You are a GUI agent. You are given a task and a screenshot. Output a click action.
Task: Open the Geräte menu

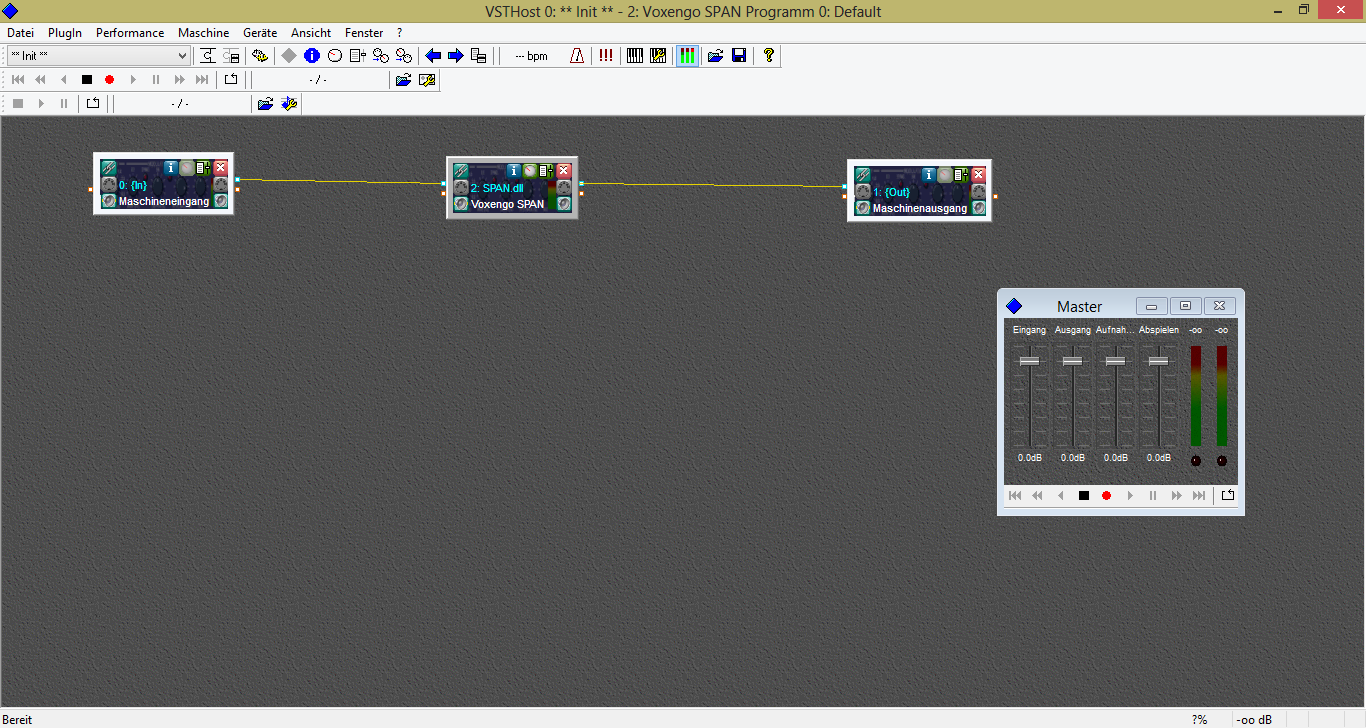[260, 33]
